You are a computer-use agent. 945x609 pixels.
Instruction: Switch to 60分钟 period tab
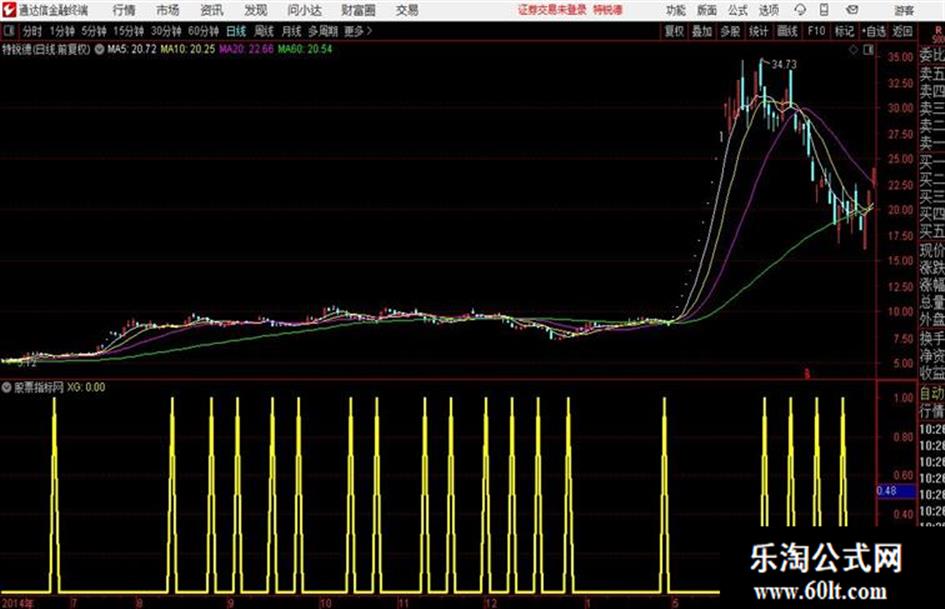point(203,31)
